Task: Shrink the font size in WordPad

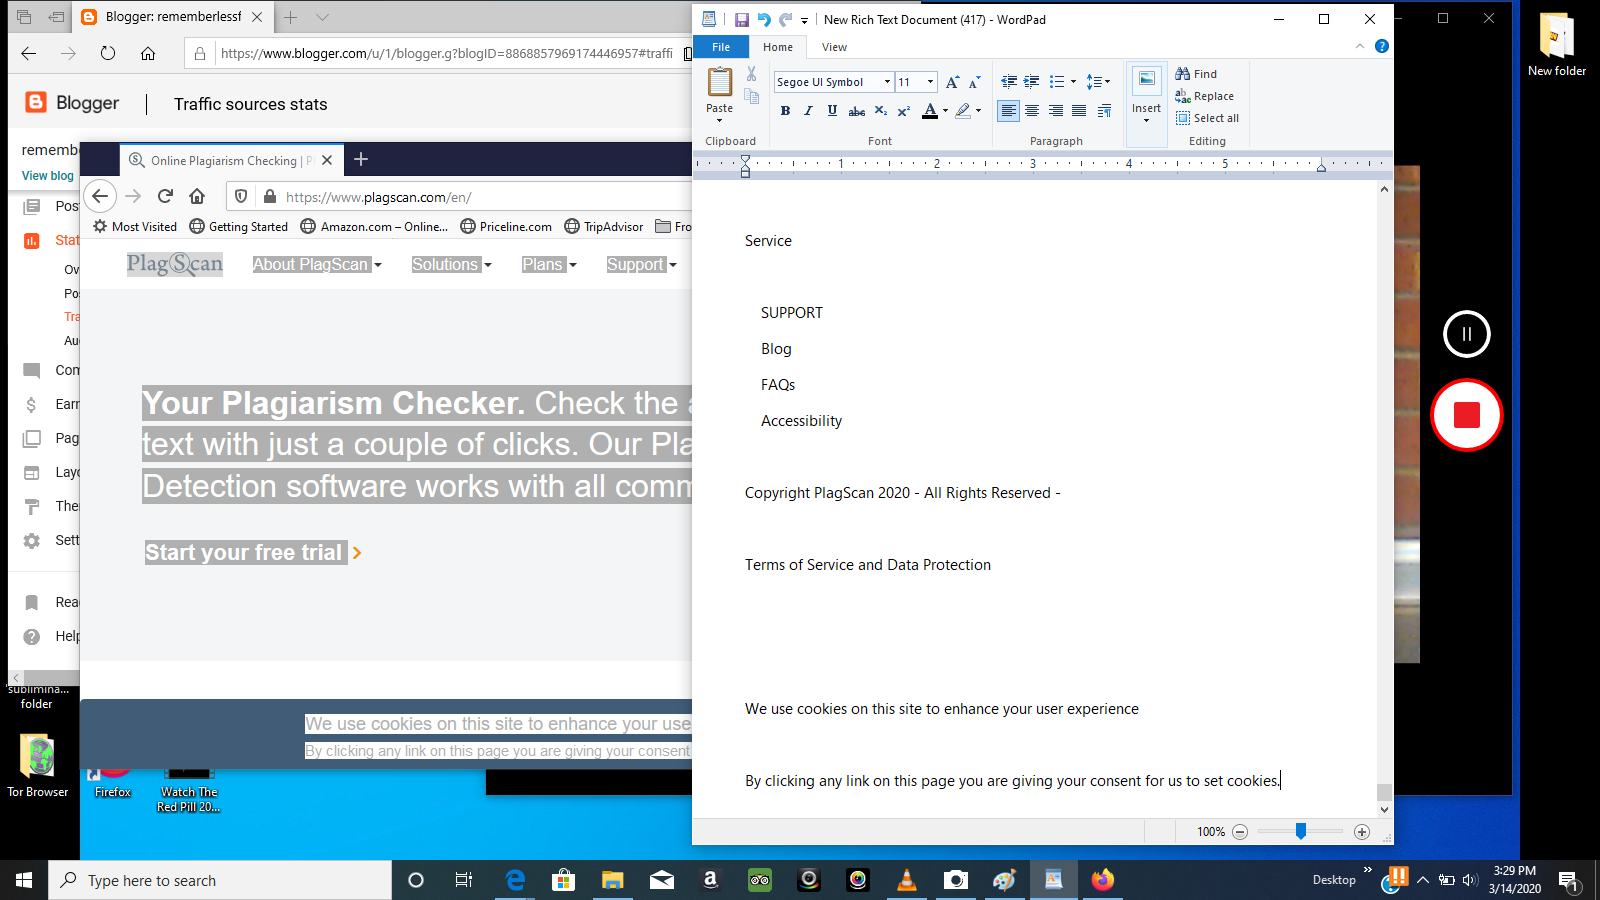Action: point(974,82)
